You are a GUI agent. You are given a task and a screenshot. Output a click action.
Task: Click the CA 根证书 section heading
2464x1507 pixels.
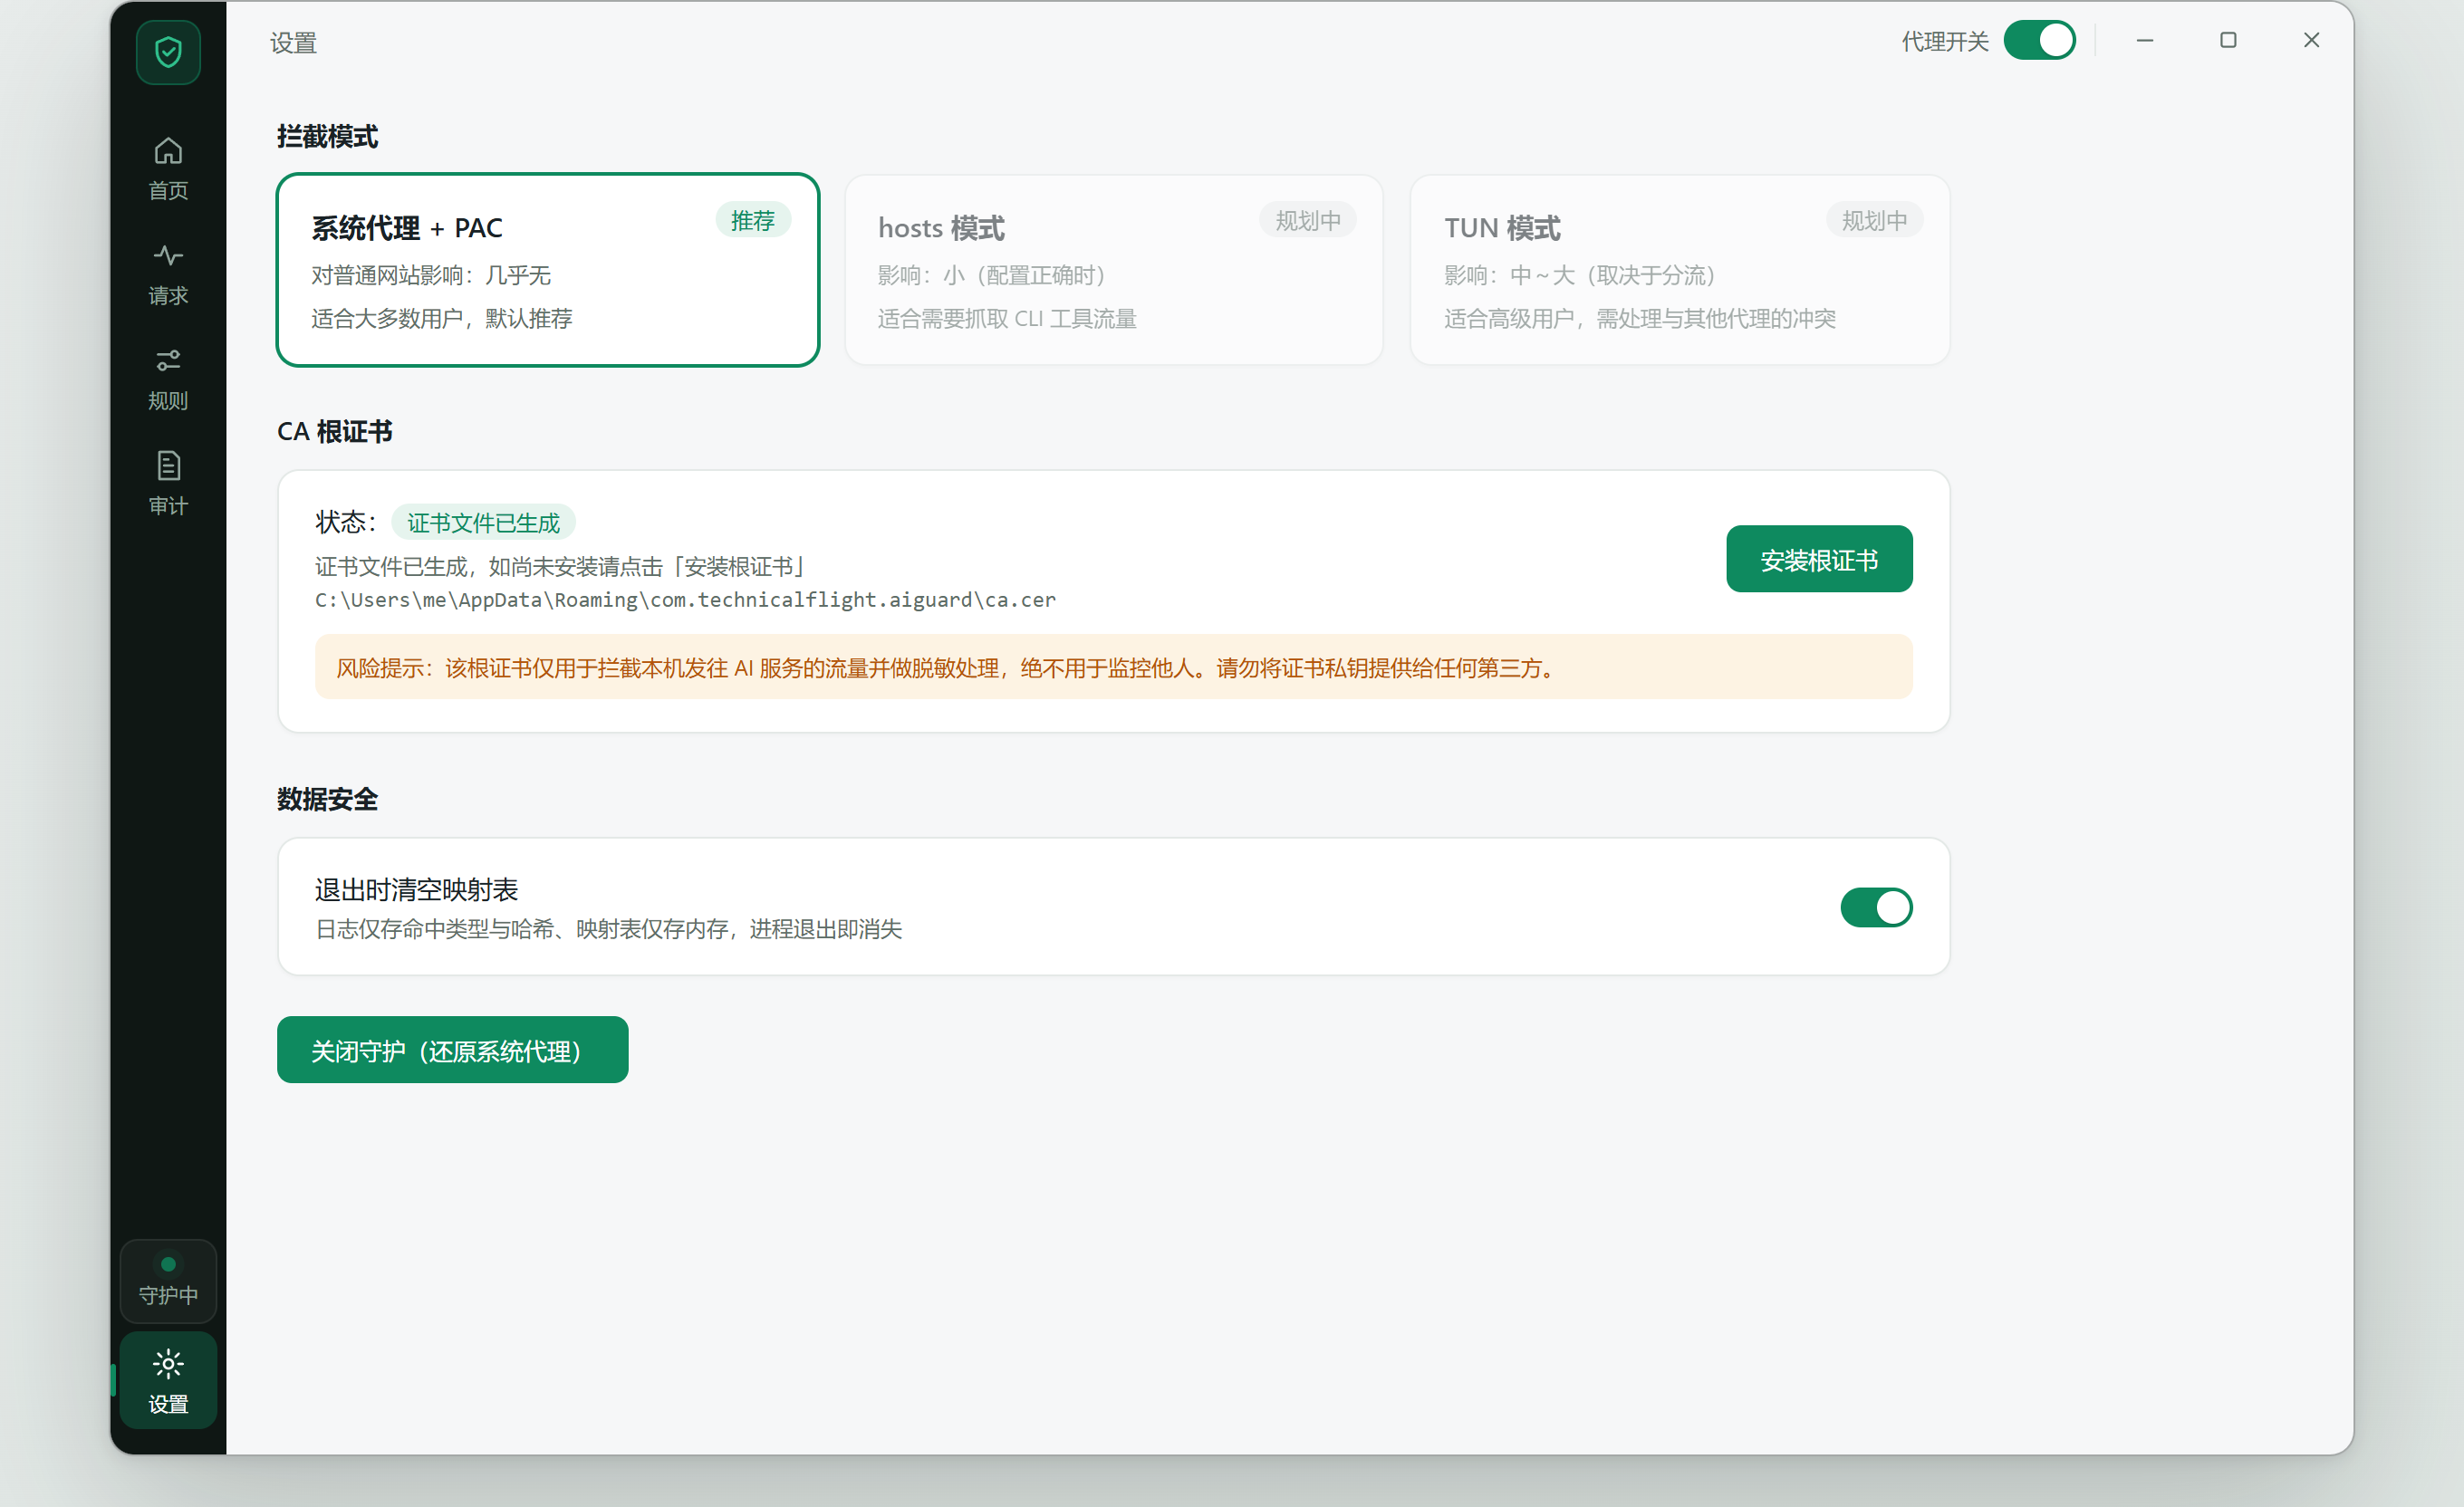point(335,431)
